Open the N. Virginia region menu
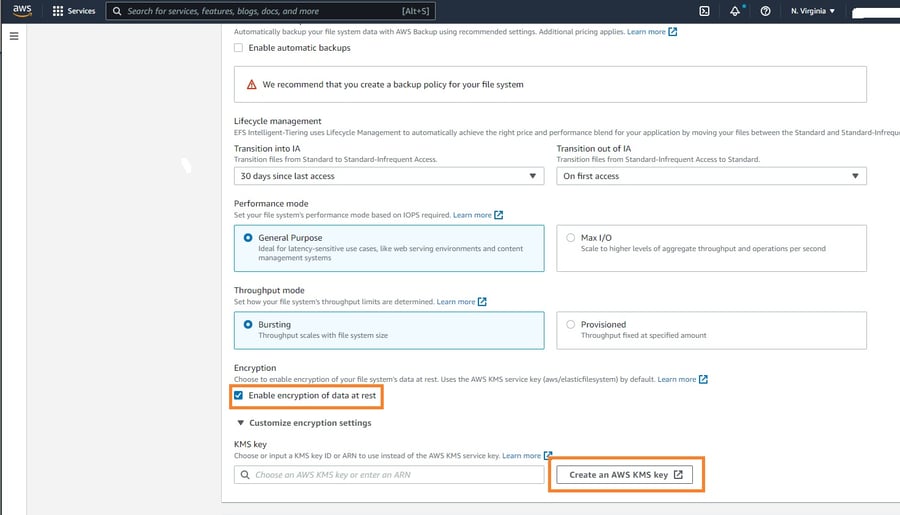Image resolution: width=900 pixels, height=515 pixels. click(812, 11)
